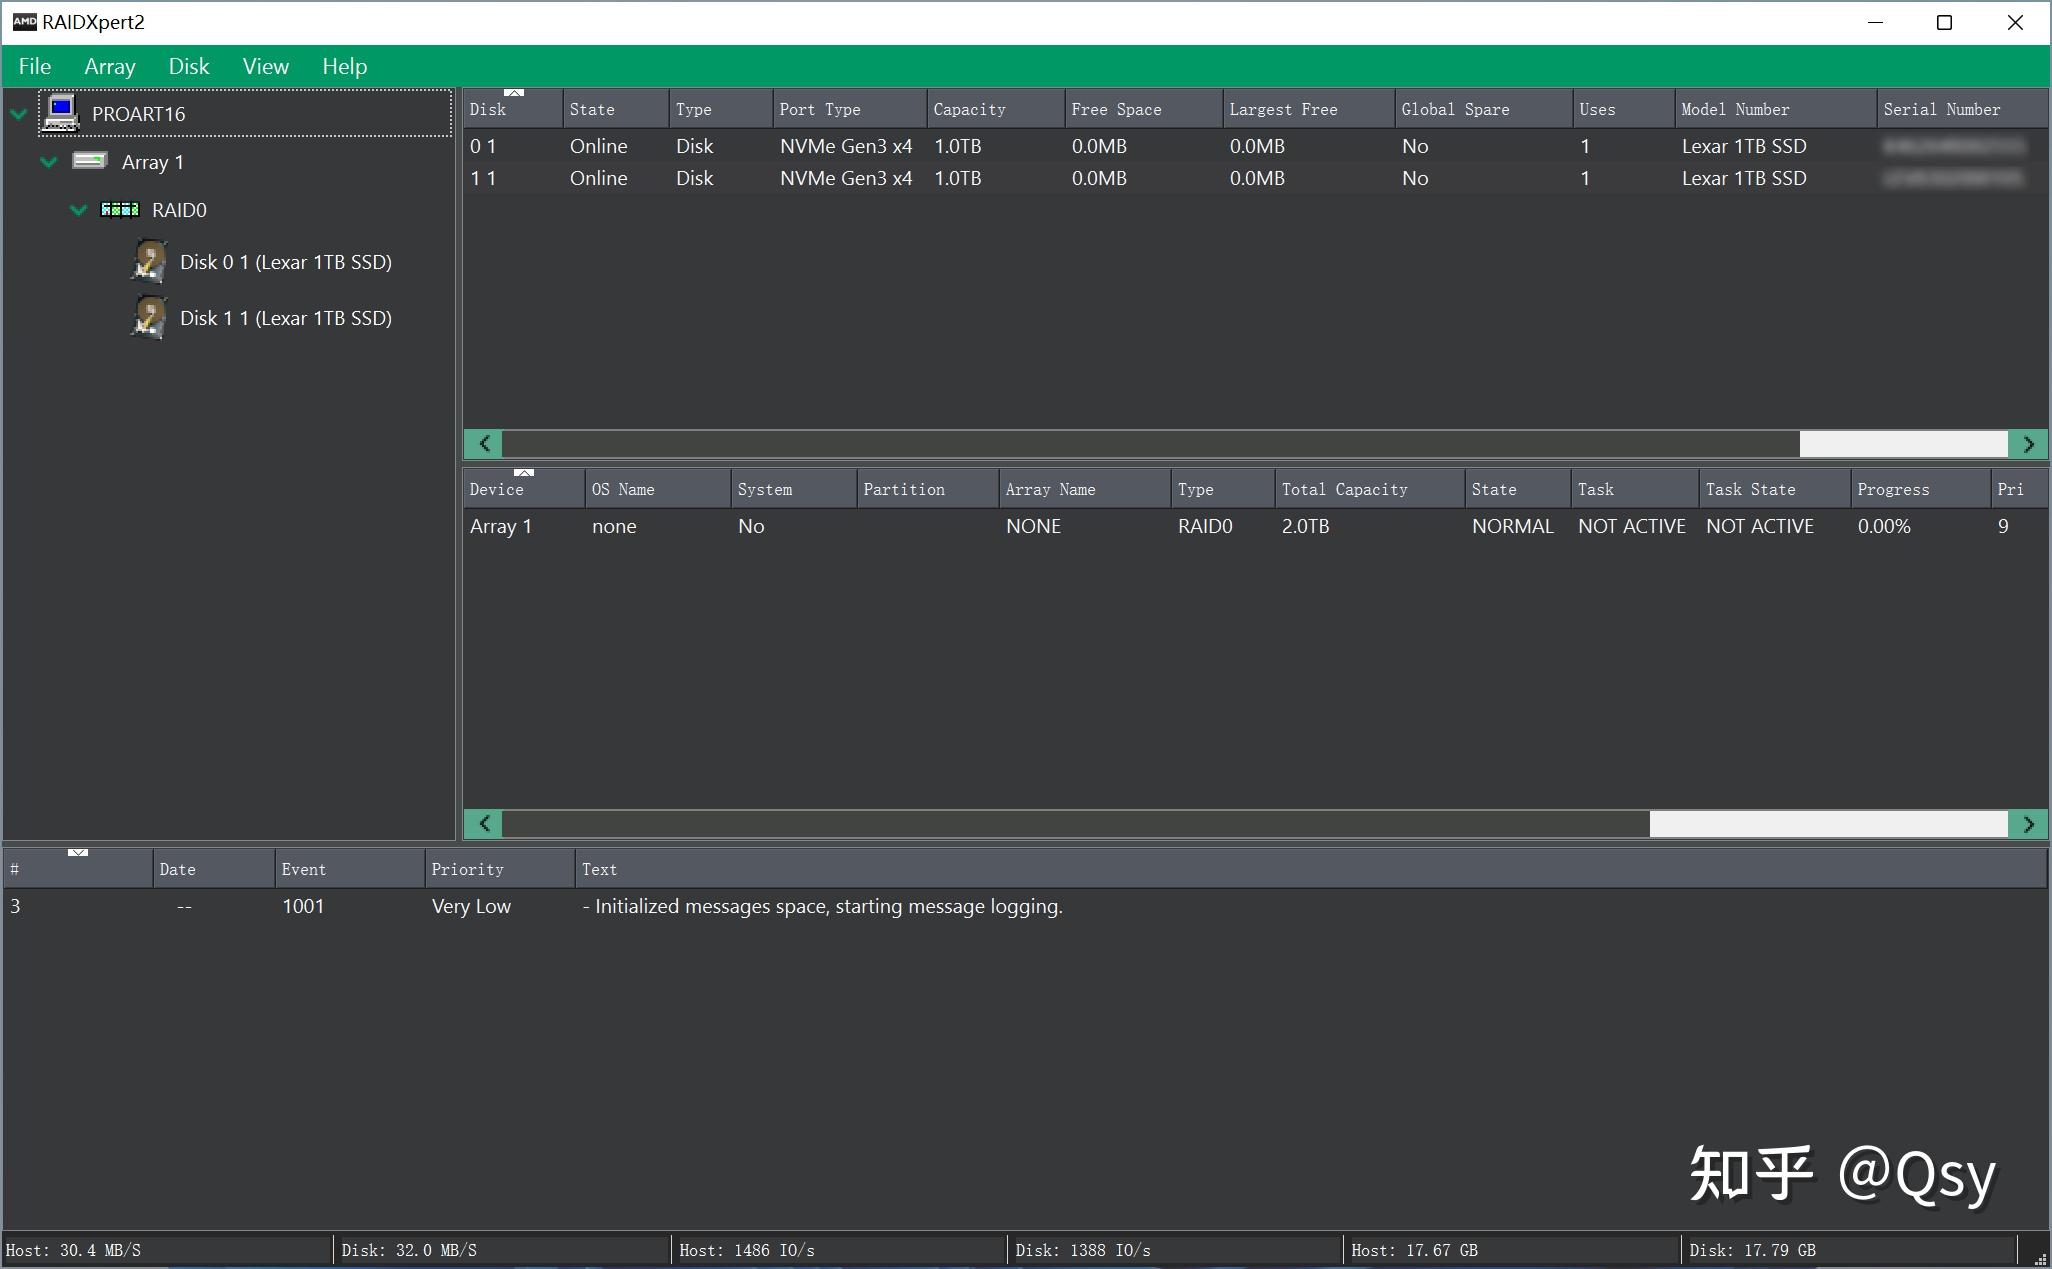Collapse the PROART16 tree node

(18, 114)
